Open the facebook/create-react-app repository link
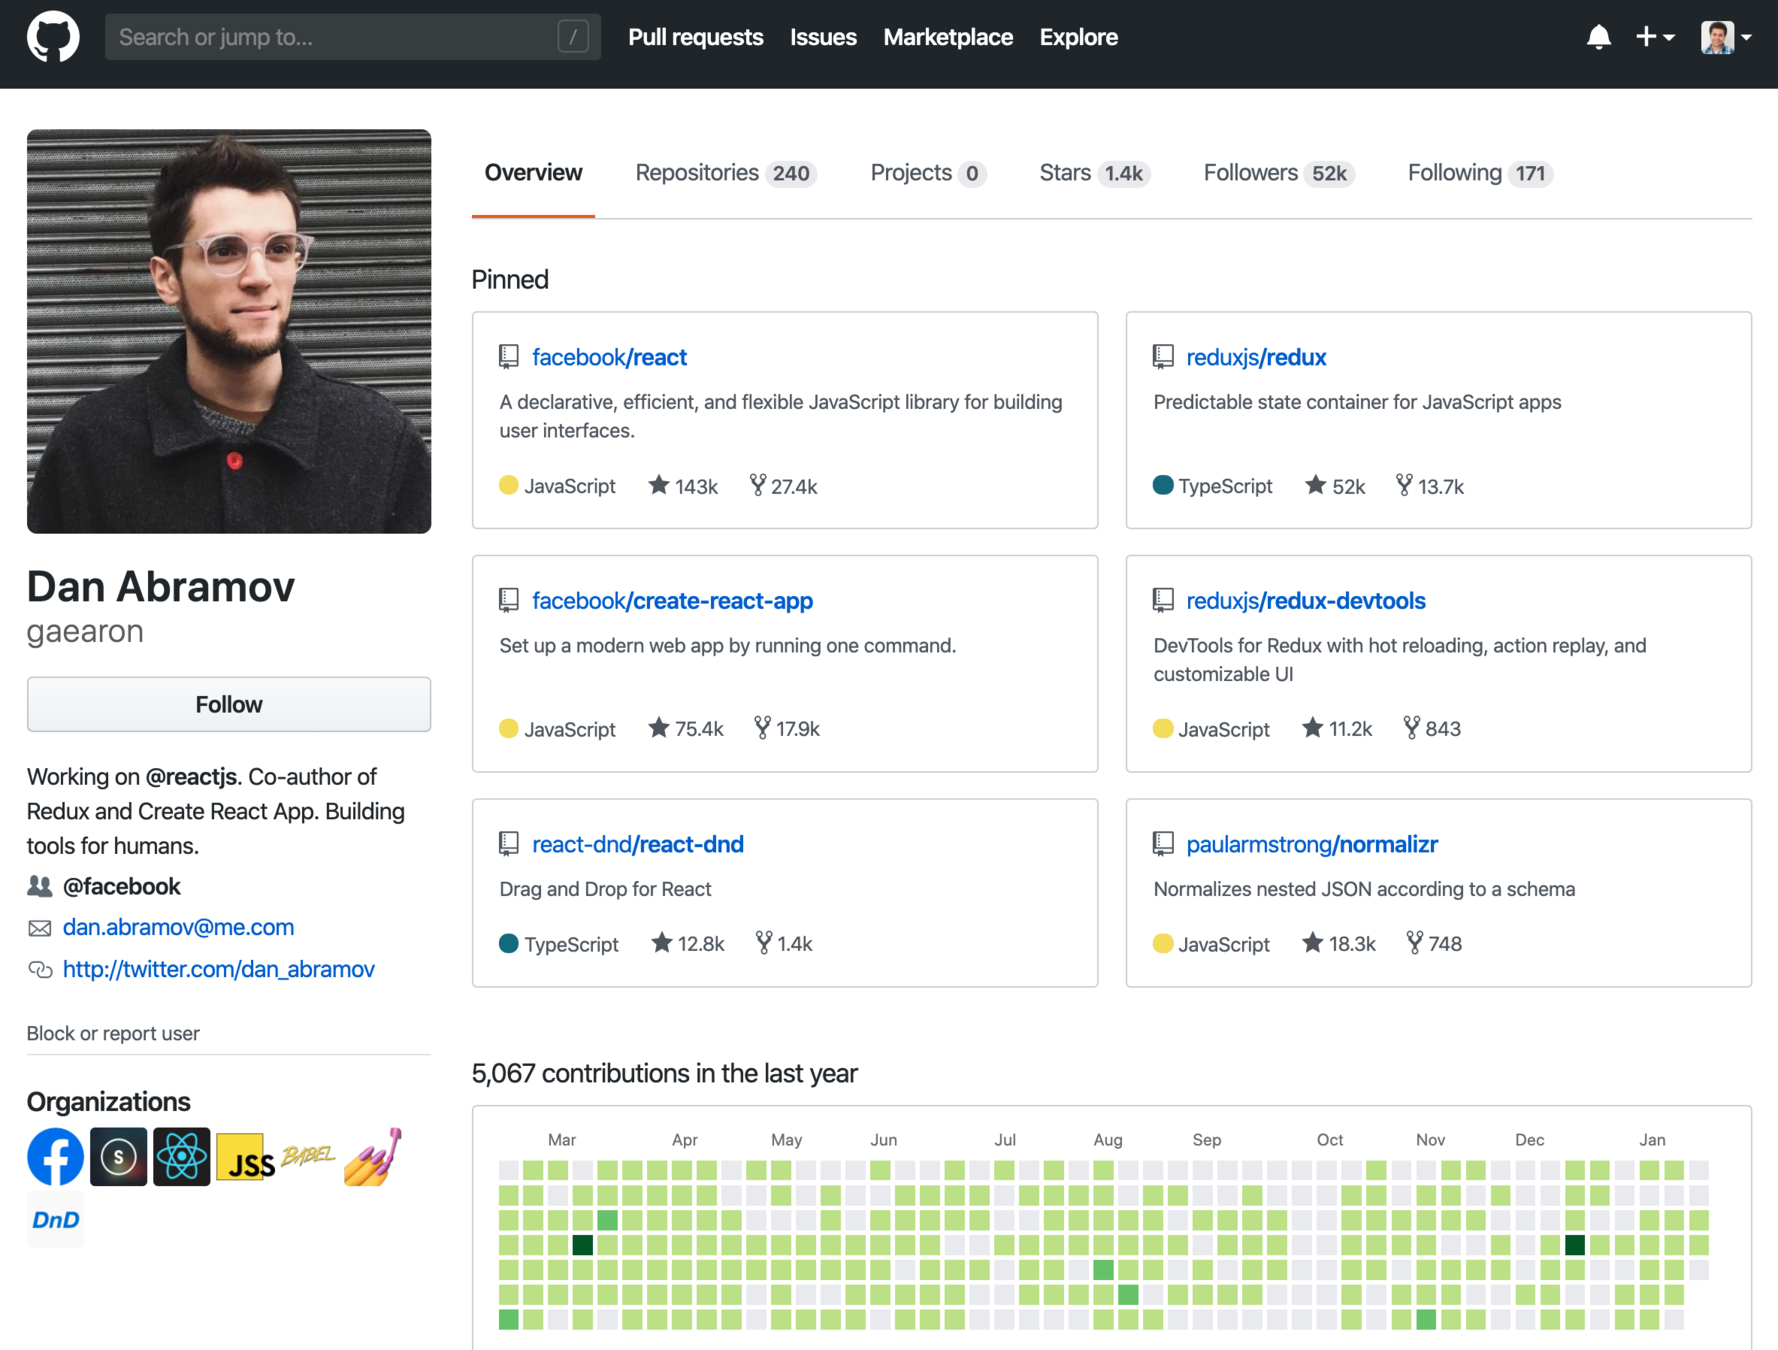 tap(672, 600)
